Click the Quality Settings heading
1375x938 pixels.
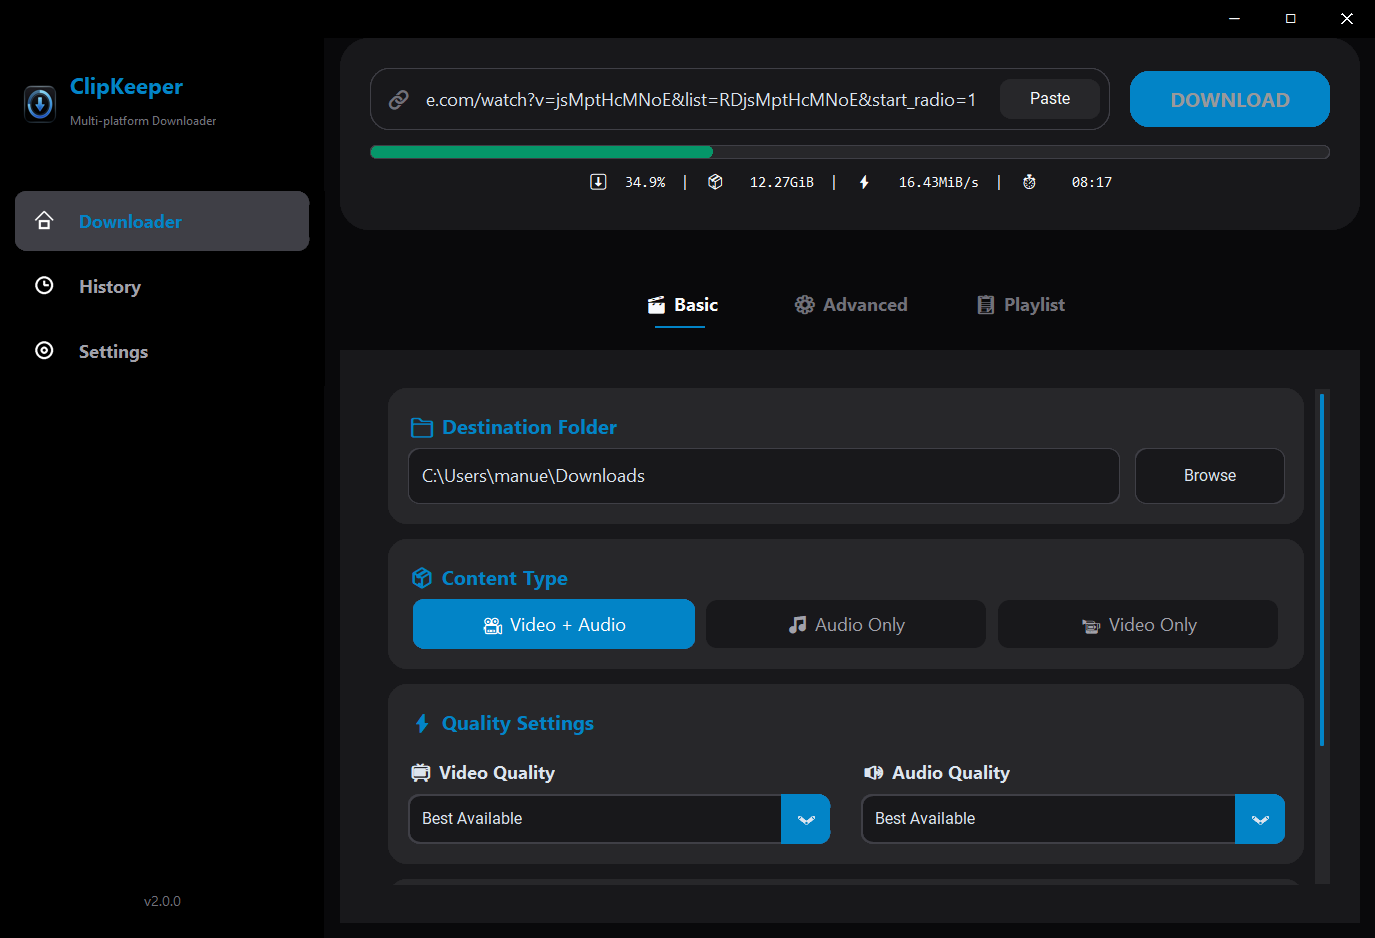518,723
